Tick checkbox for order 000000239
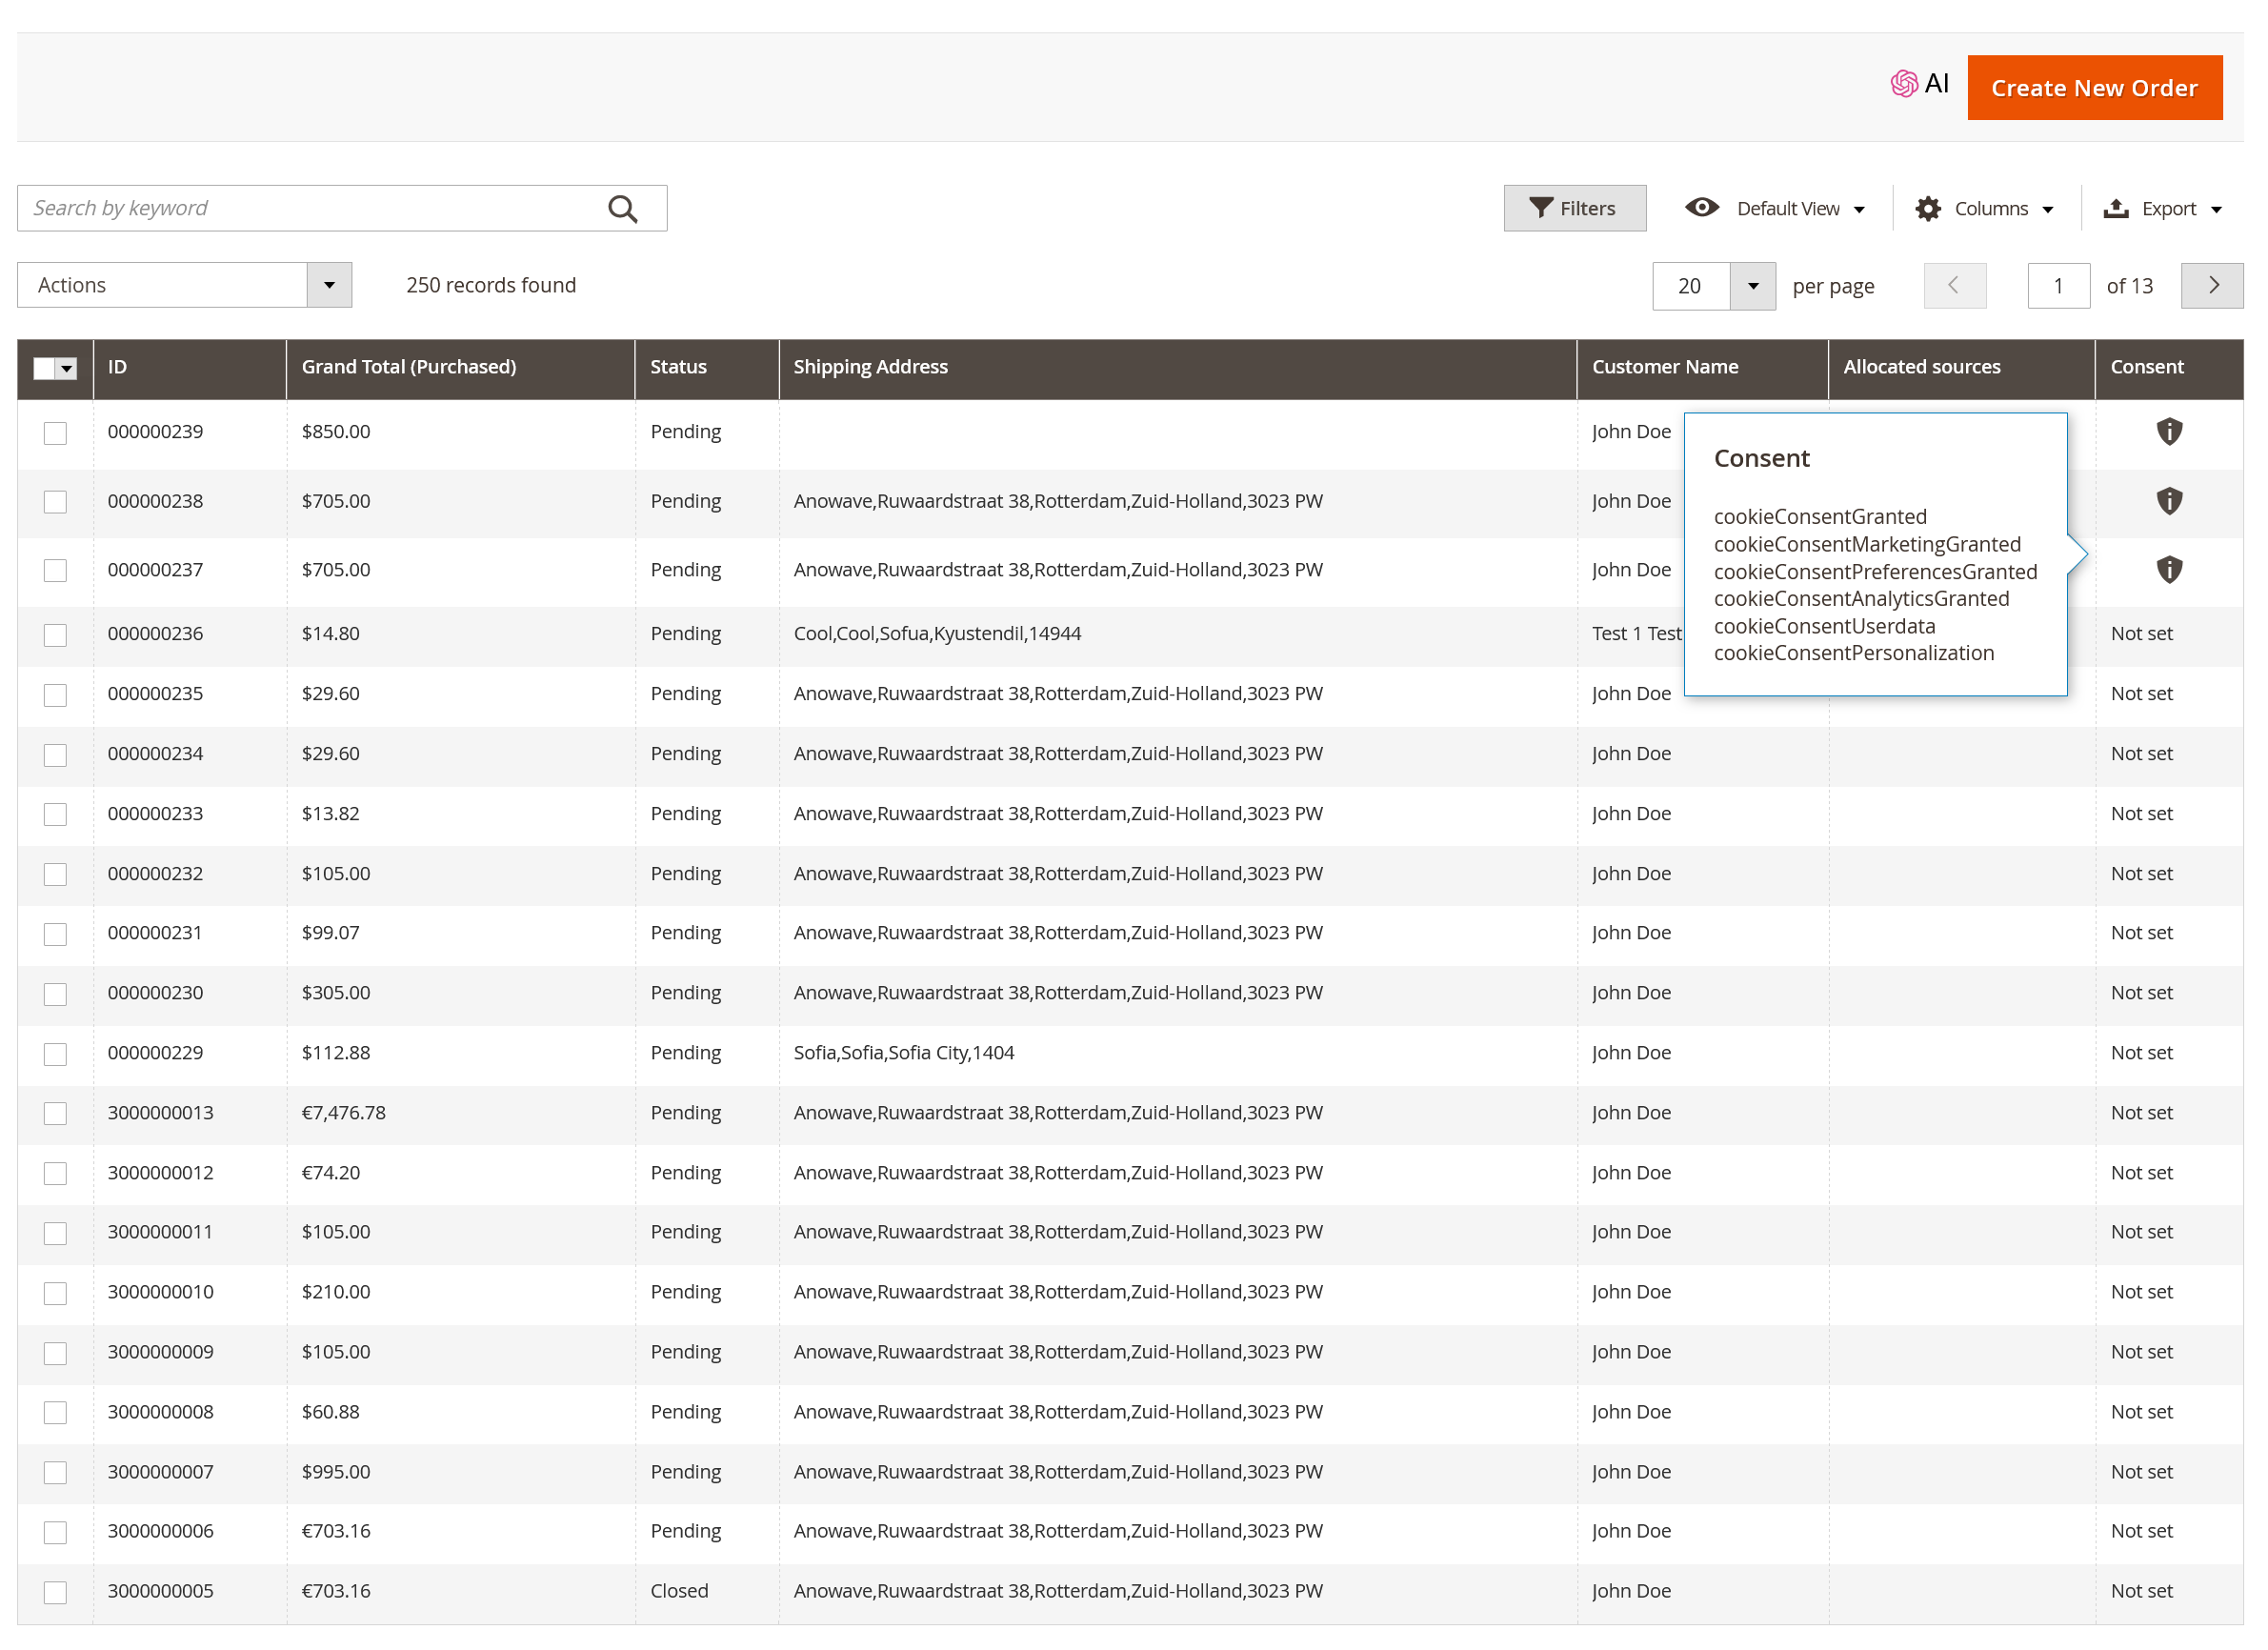Screen dimensions: 2268x1650 tap(55, 433)
